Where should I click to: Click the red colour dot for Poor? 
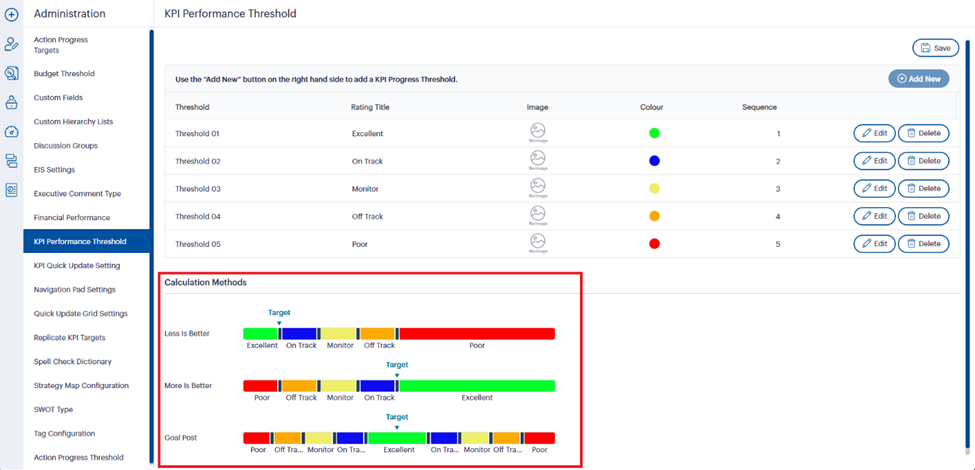click(x=654, y=244)
